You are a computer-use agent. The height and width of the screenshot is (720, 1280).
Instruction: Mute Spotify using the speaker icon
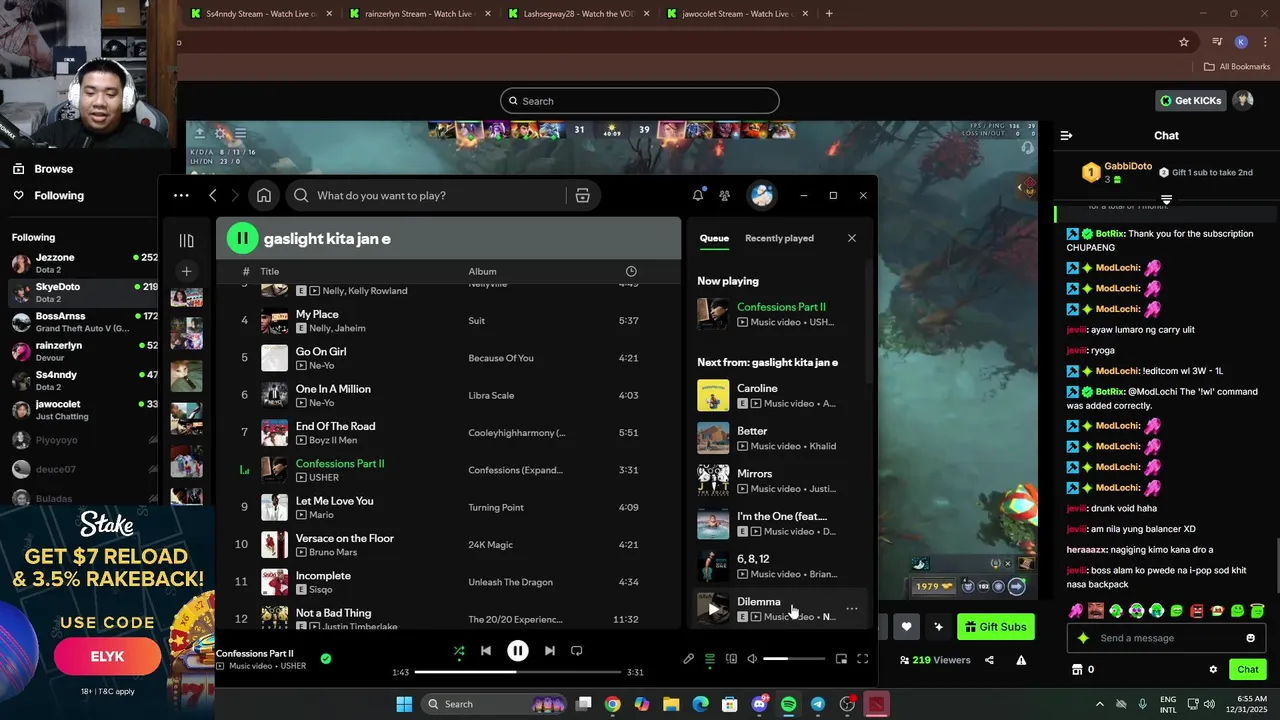coord(752,659)
